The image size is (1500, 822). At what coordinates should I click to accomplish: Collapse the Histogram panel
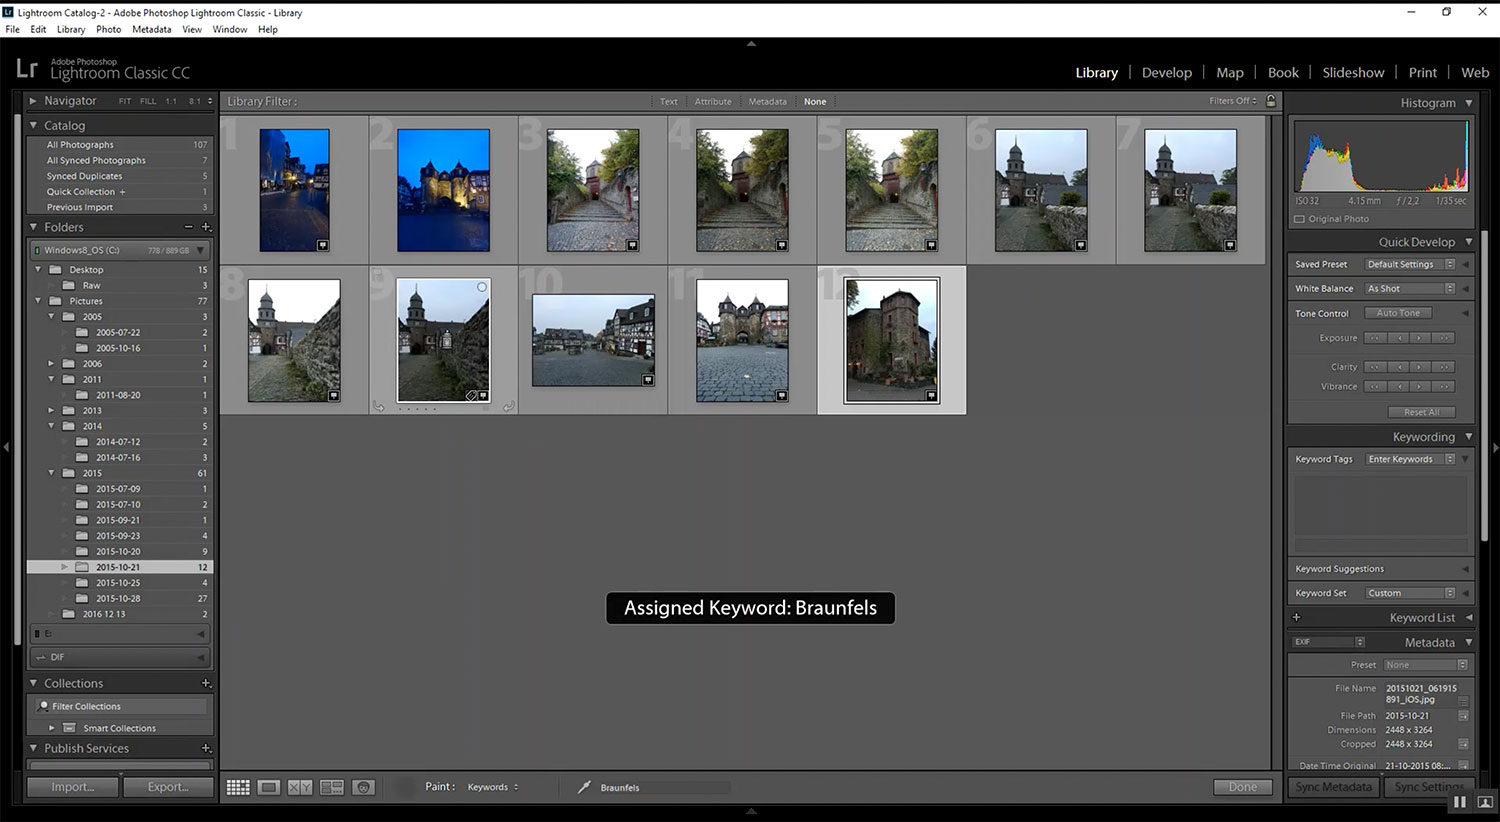pyautogui.click(x=1468, y=103)
